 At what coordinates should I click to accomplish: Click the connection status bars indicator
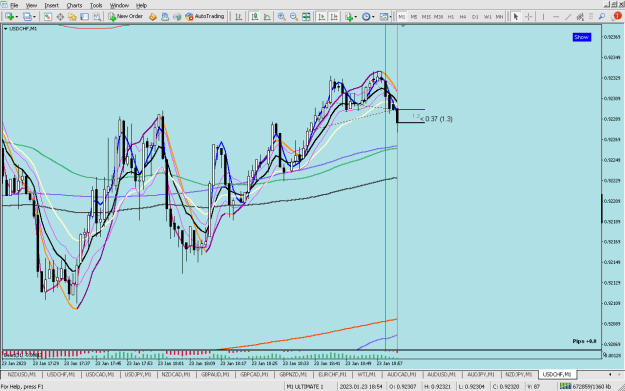[x=565, y=386]
